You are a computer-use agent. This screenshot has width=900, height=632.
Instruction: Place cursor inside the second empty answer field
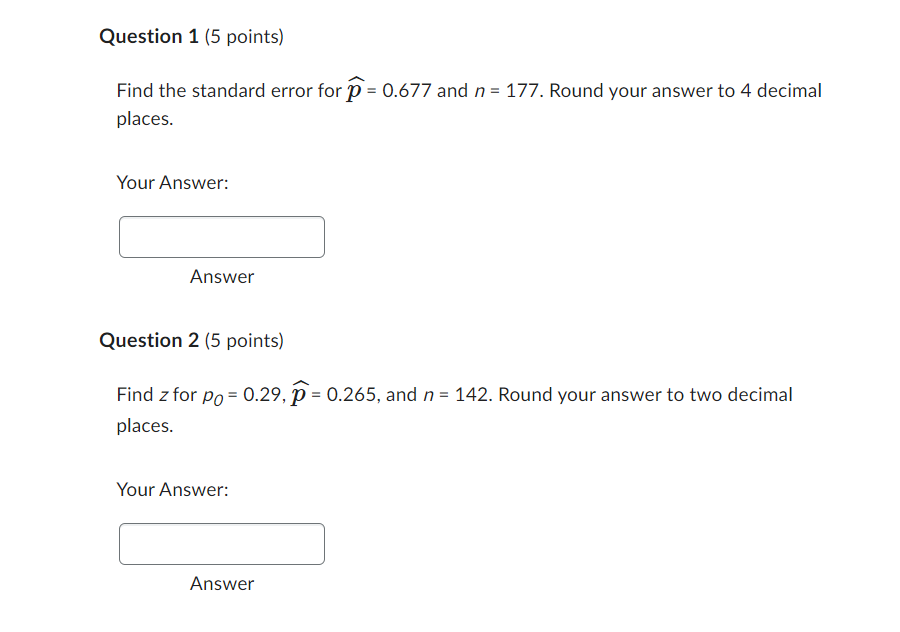click(x=221, y=544)
